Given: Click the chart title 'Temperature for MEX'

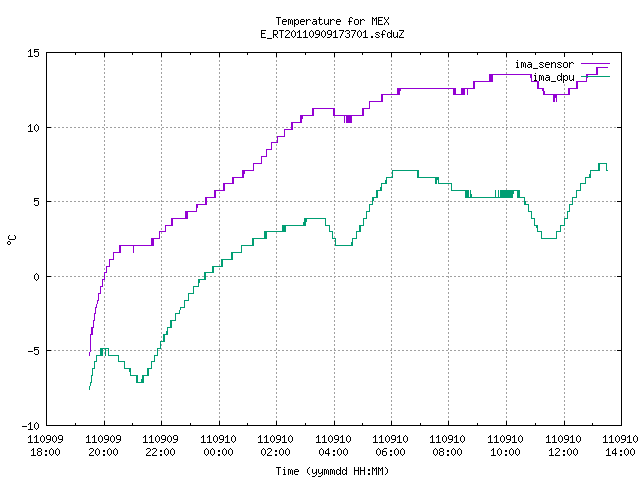Looking at the screenshot, I should 332,21.
